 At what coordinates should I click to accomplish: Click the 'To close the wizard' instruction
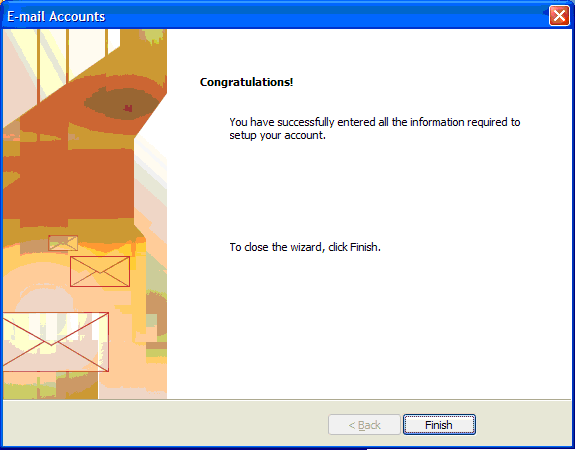275,247
